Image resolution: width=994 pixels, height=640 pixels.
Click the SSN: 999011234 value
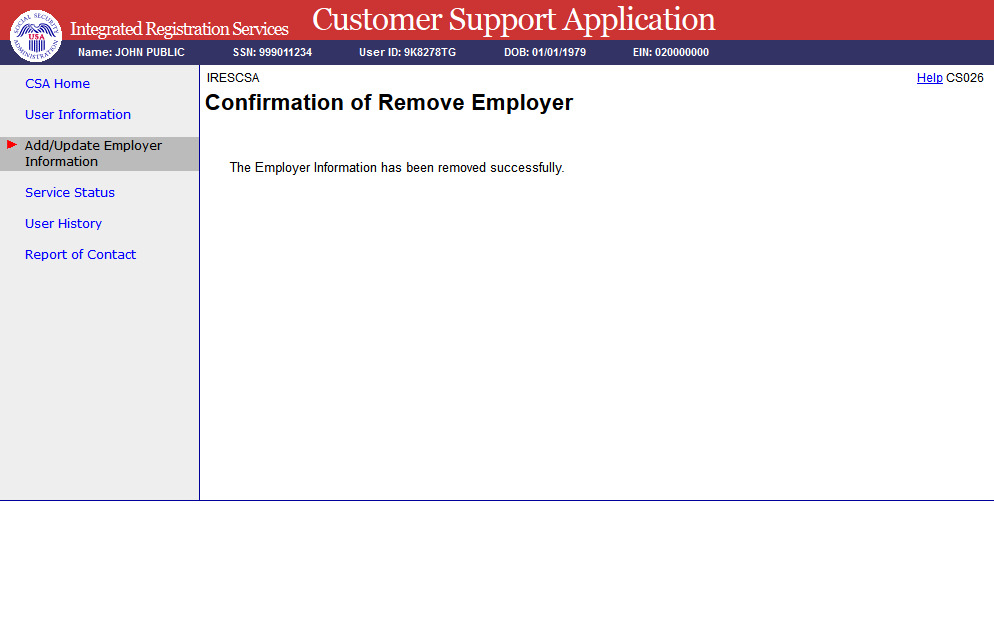point(272,53)
